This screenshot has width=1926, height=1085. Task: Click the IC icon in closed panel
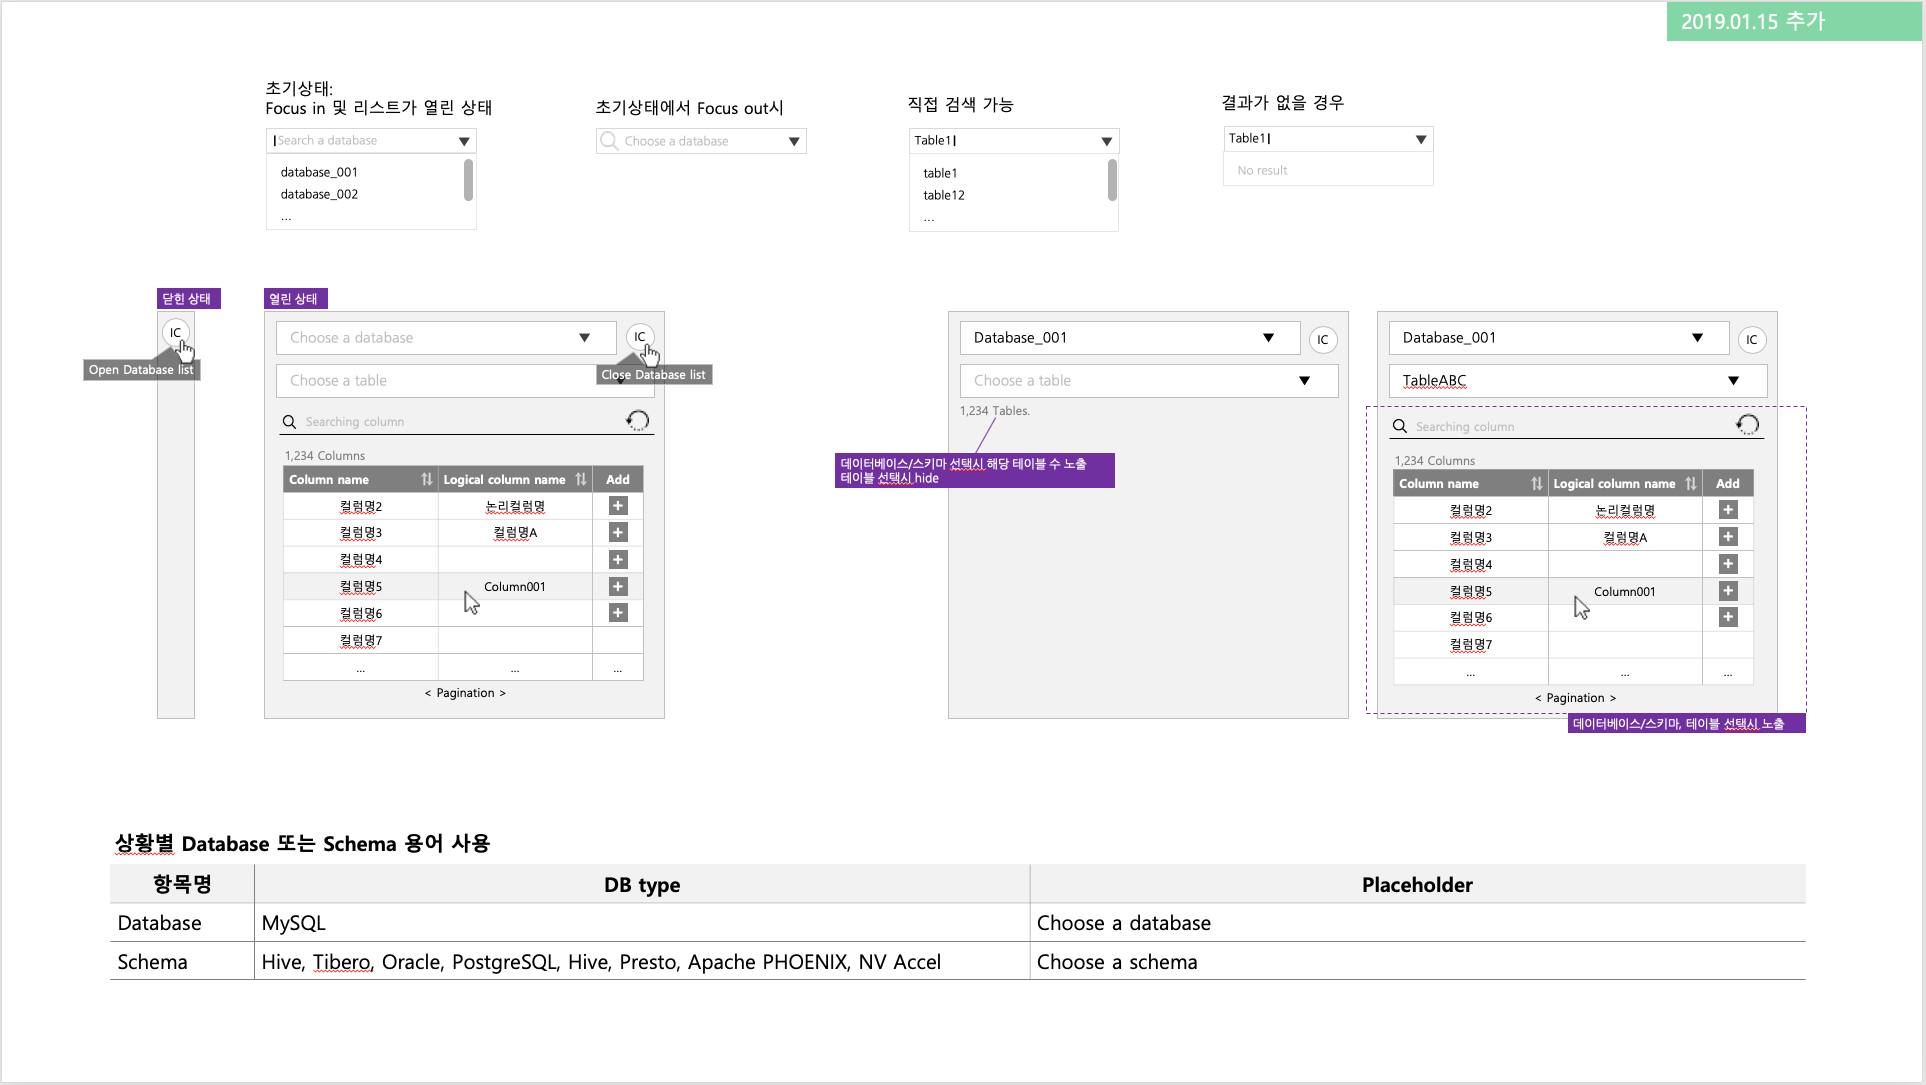click(175, 333)
